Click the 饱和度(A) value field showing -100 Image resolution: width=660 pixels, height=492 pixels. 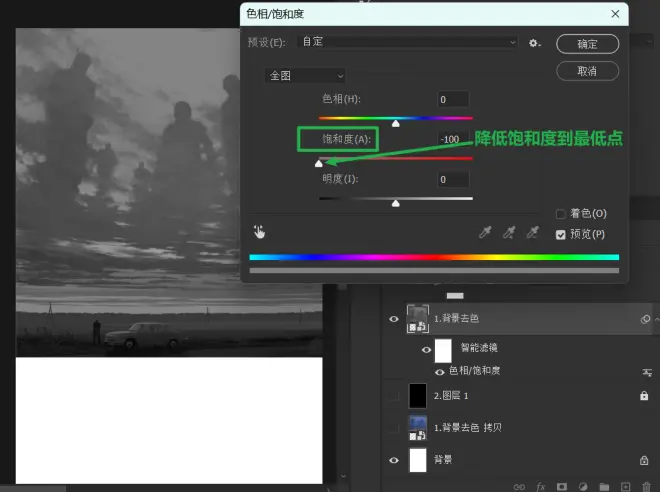(453, 139)
